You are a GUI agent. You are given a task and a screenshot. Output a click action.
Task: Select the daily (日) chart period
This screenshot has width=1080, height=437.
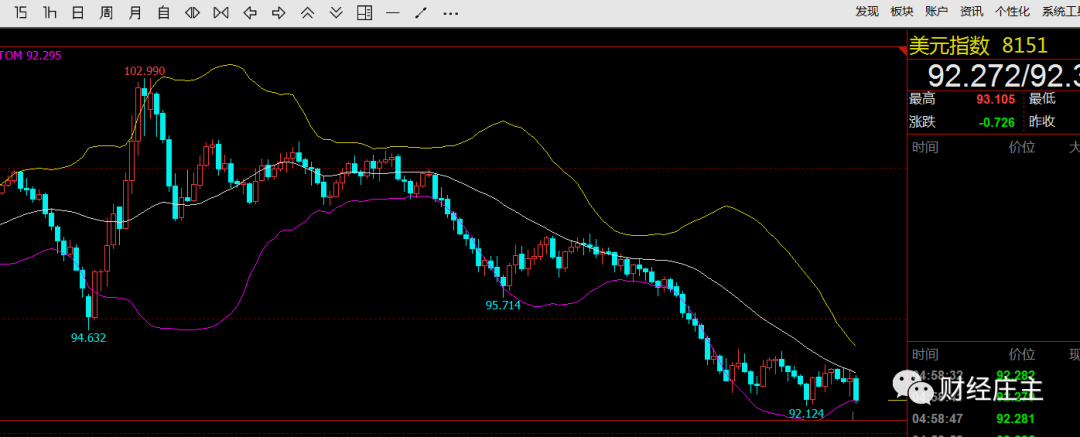pos(79,12)
